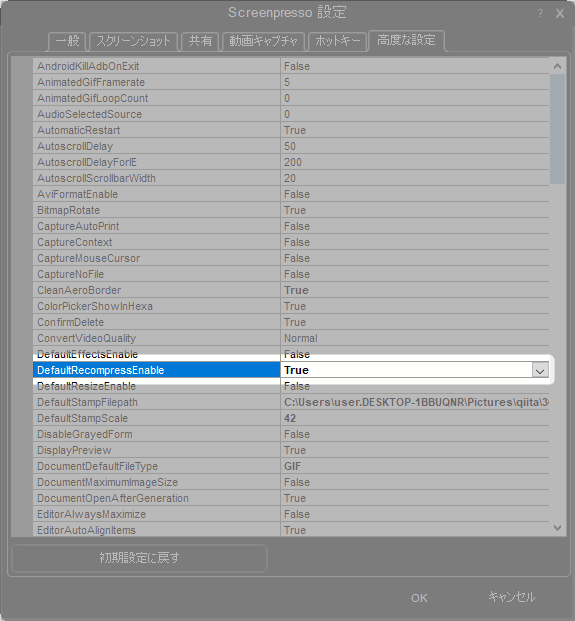Click the 初期設定に戻す button
The image size is (575, 621).
139,558
